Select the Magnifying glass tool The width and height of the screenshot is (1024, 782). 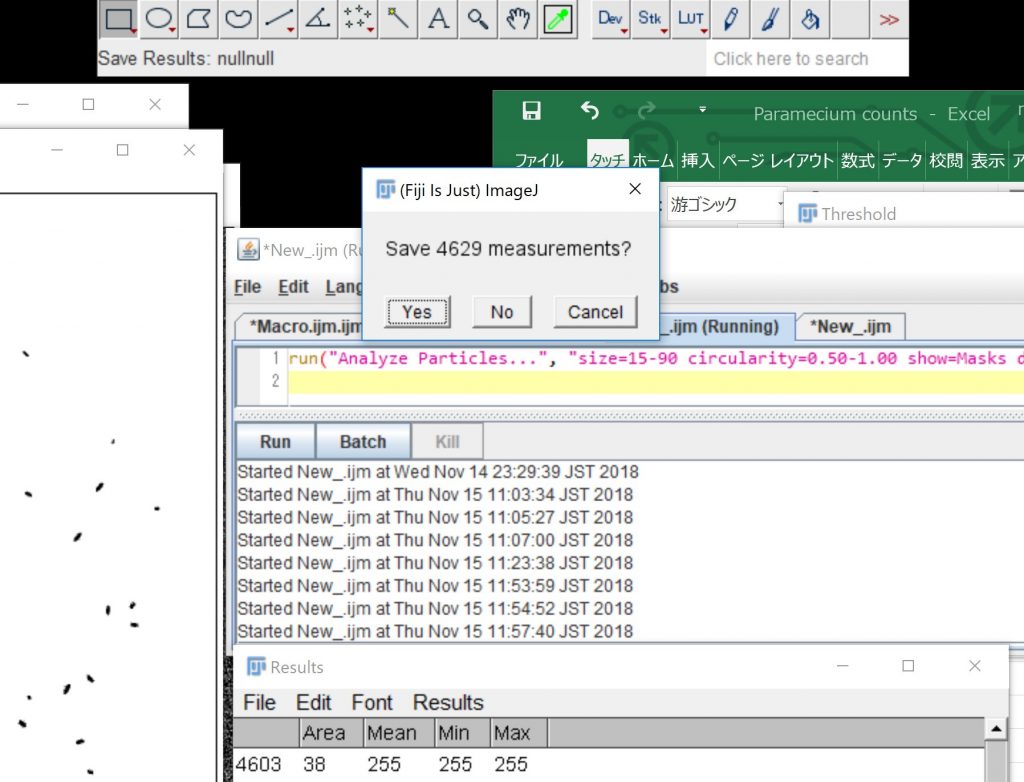478,20
